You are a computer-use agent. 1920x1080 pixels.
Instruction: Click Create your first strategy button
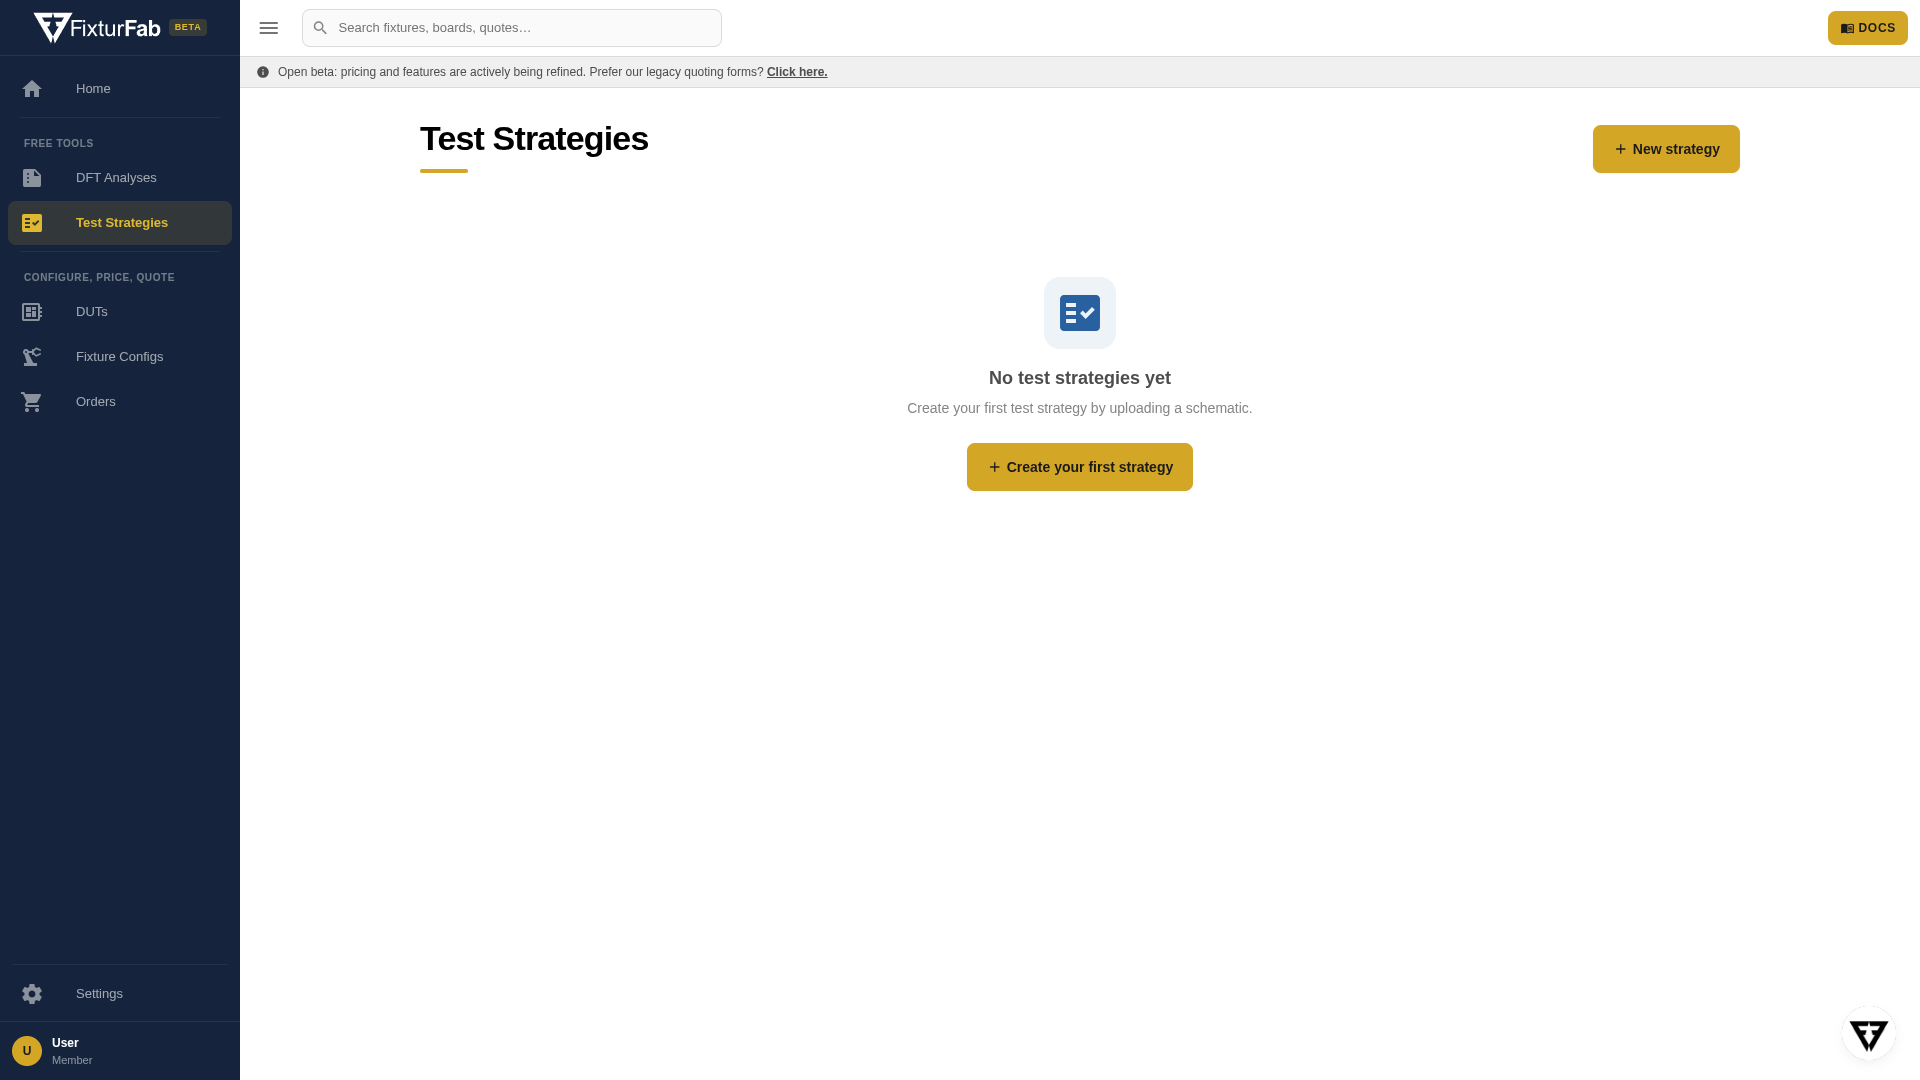click(1080, 467)
